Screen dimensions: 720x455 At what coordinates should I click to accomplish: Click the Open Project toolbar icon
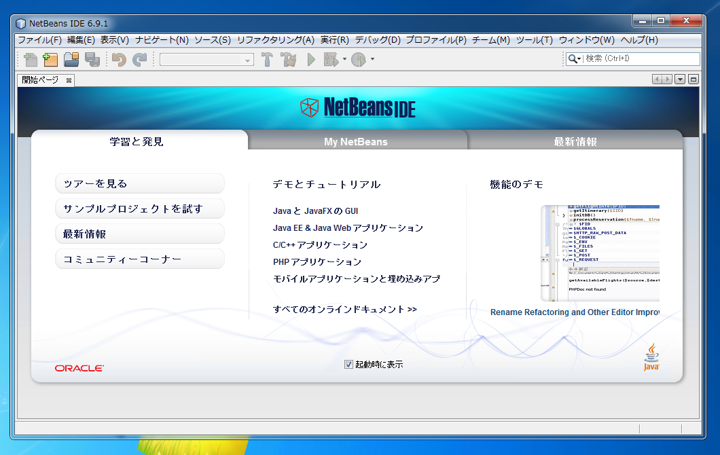click(71, 59)
